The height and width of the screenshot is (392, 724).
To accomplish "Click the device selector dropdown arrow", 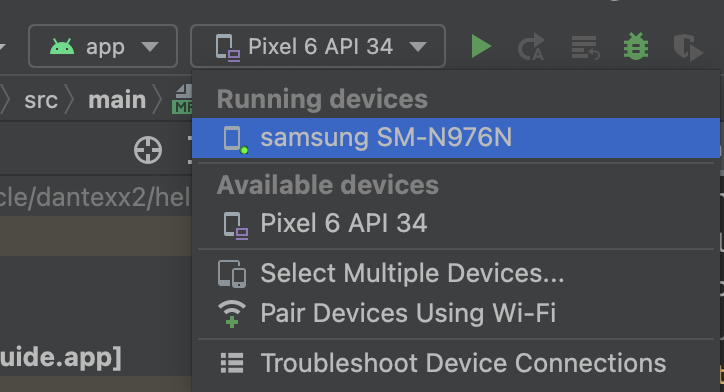I will (x=418, y=47).
